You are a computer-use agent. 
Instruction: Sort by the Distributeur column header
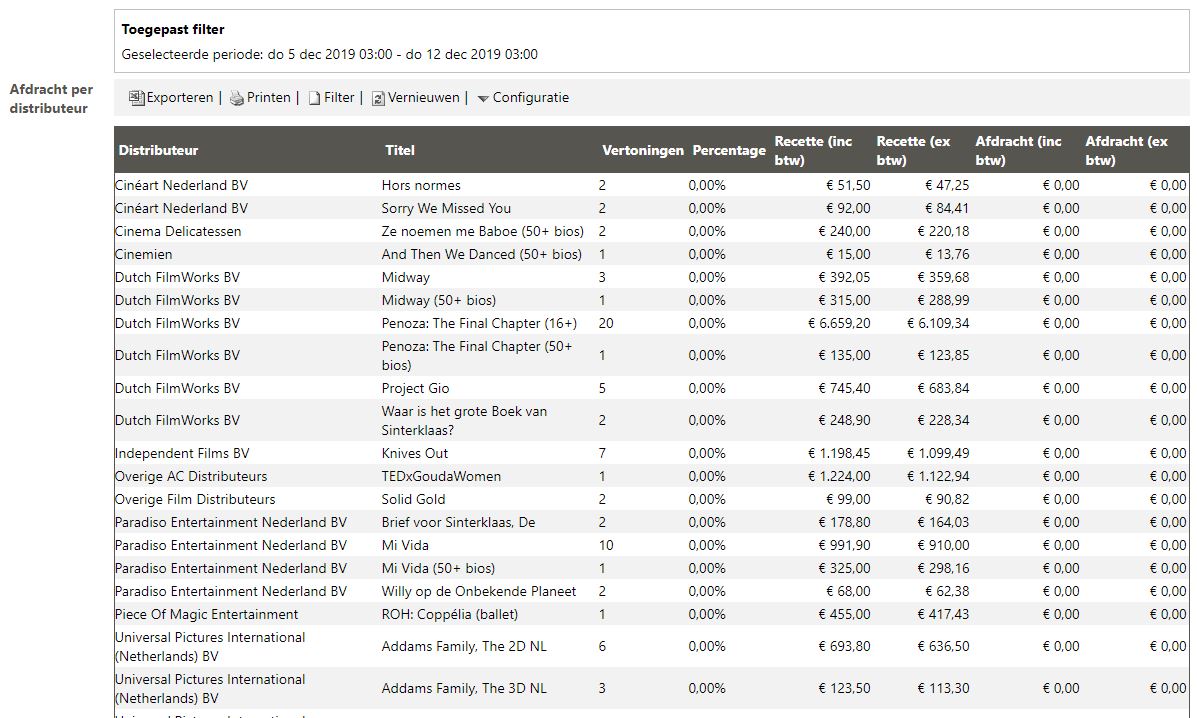[158, 150]
